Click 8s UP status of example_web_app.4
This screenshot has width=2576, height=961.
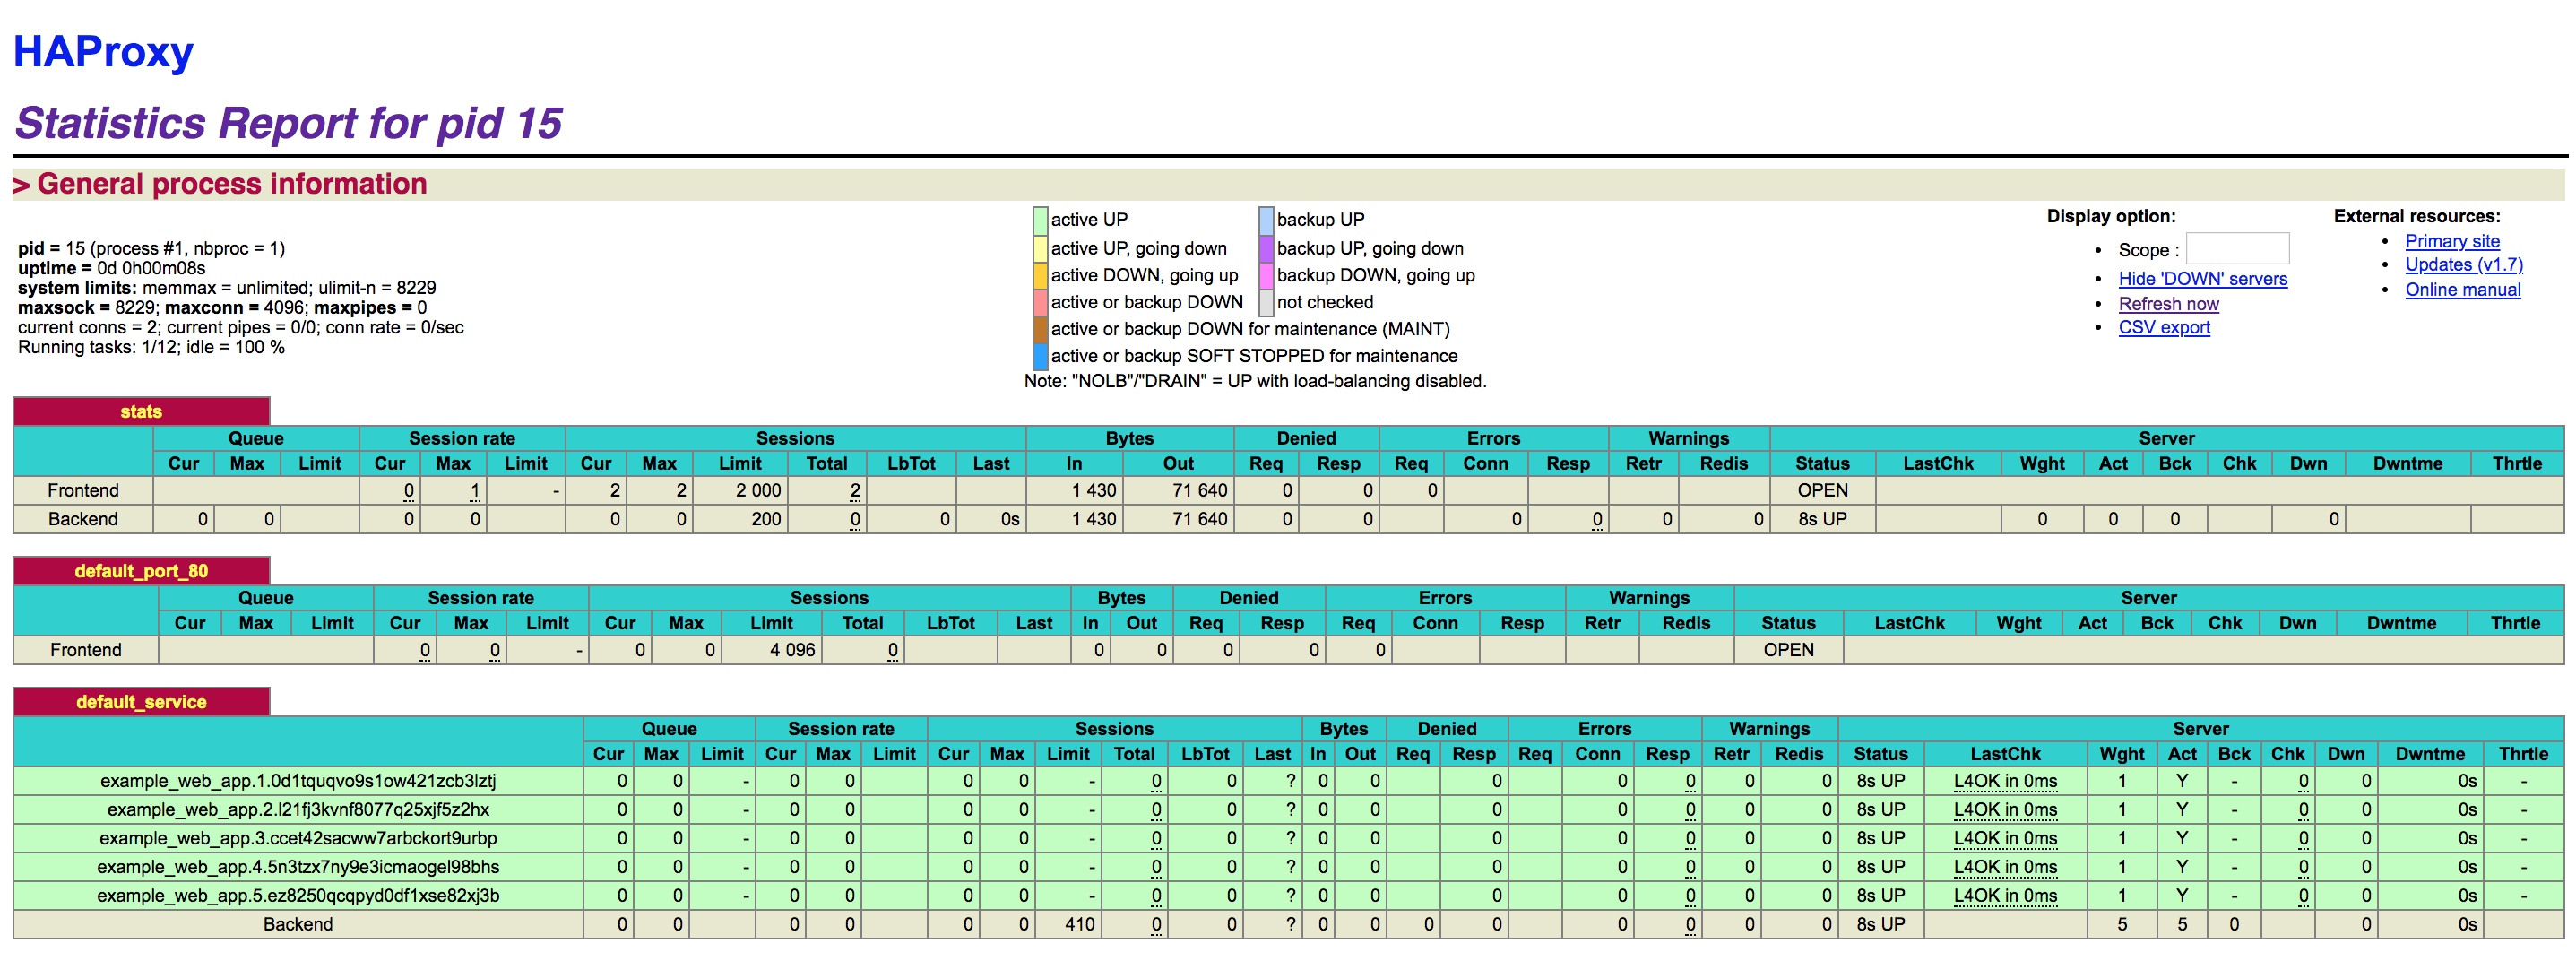tap(1880, 867)
